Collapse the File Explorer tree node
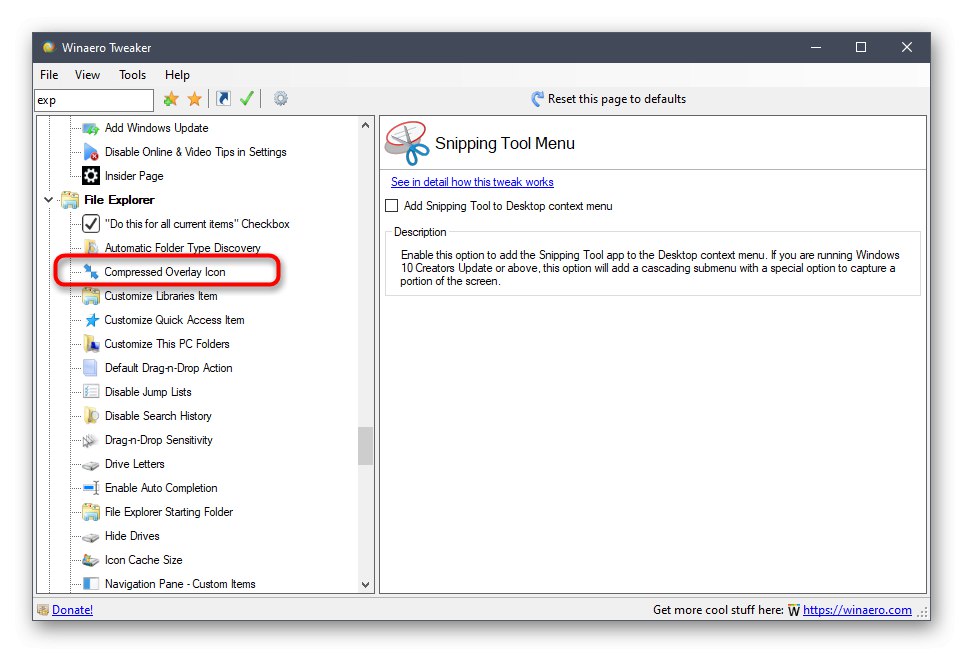 (49, 200)
